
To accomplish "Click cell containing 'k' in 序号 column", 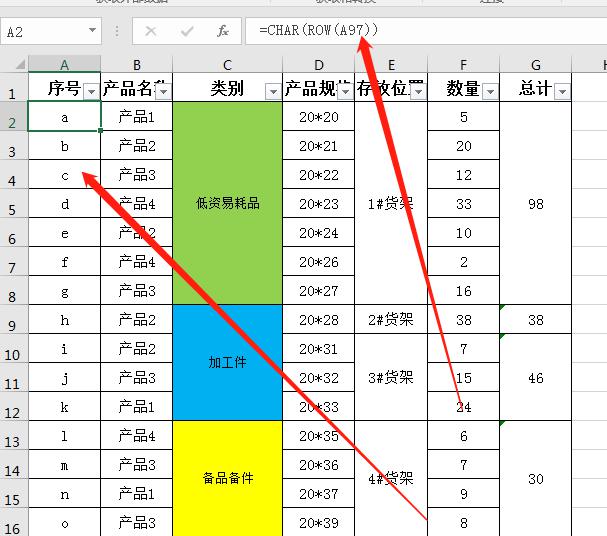I will click(x=65, y=407).
